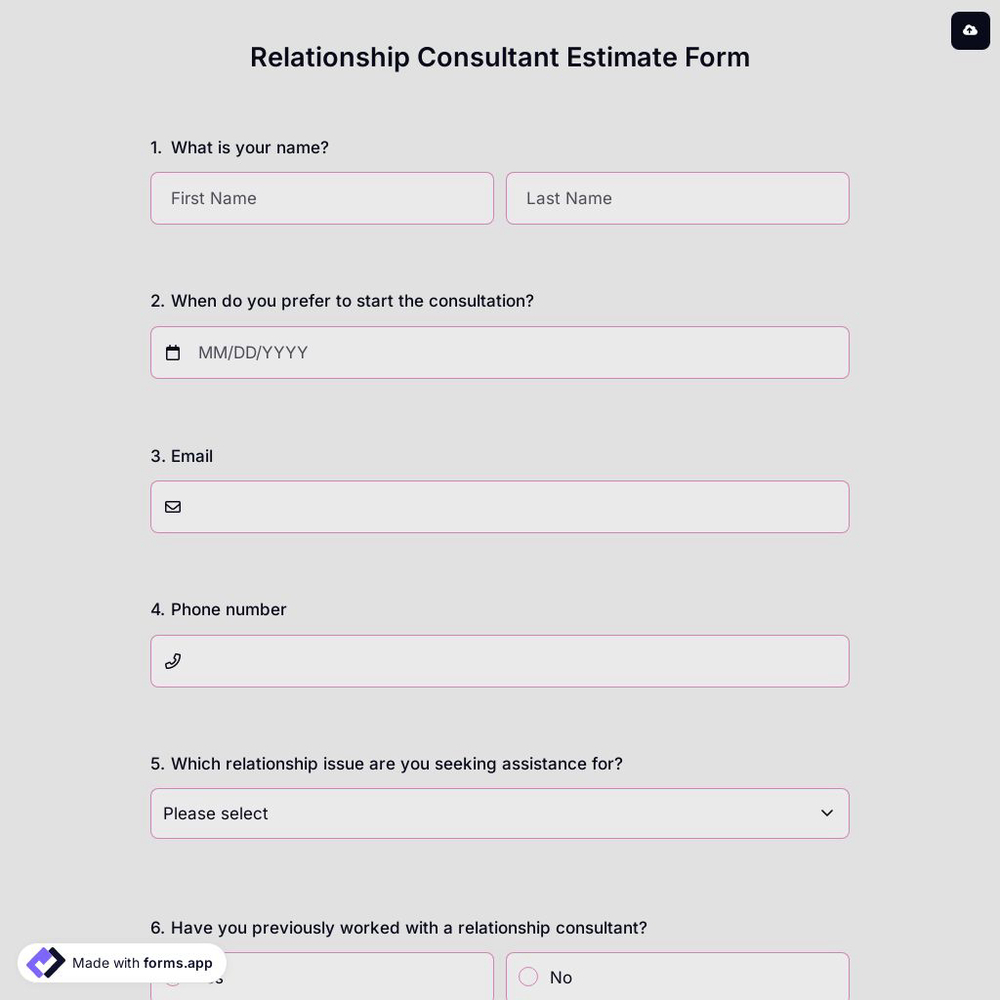Open the consultation issue selection list
Screen dimensions: 1000x1000
point(500,813)
